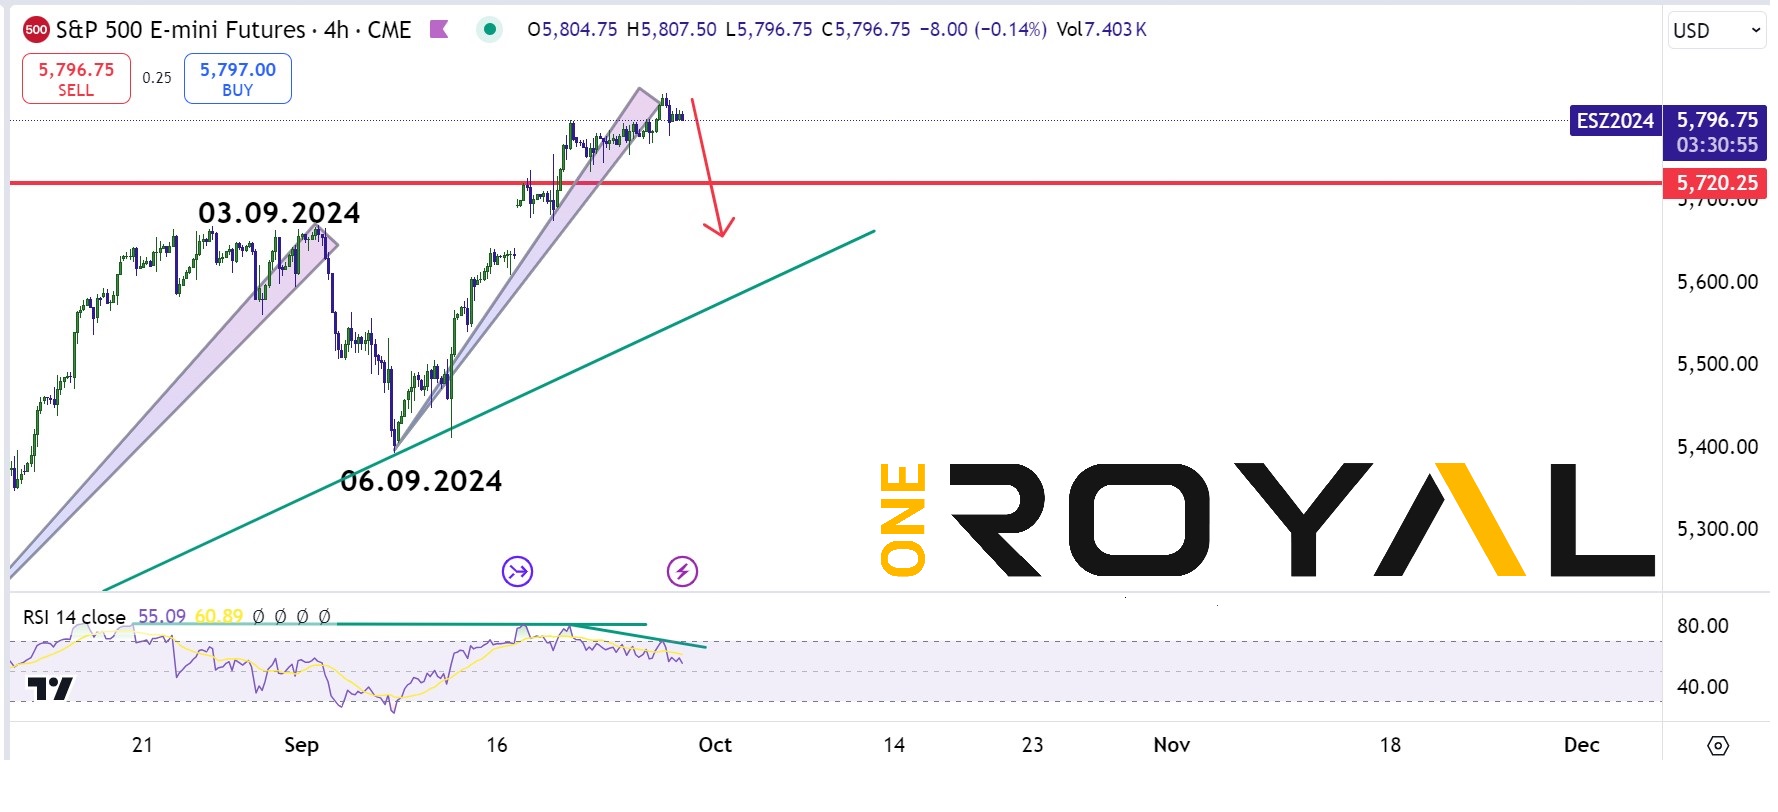1778x812 pixels.
Task: Click the TradingView logo in RSI pane
Action: (50, 689)
